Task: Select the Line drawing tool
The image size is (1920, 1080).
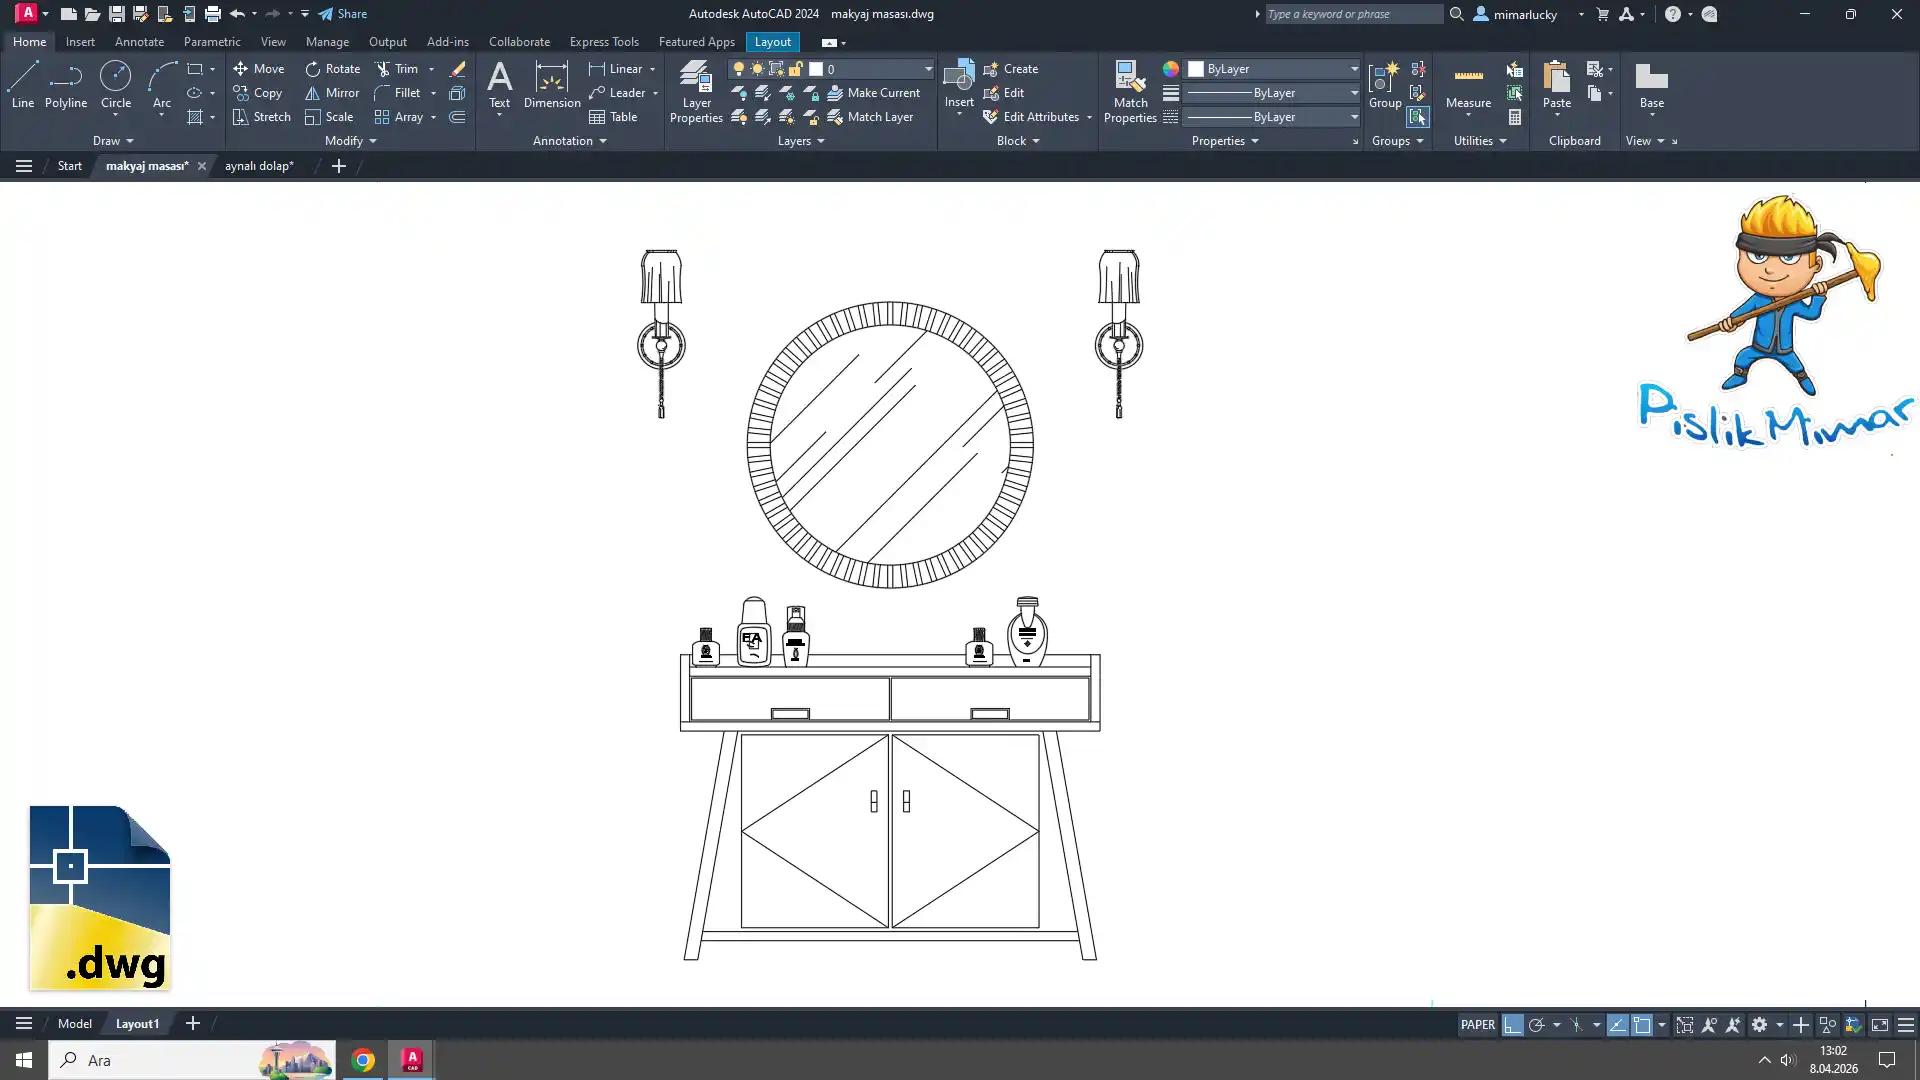Action: tap(23, 84)
